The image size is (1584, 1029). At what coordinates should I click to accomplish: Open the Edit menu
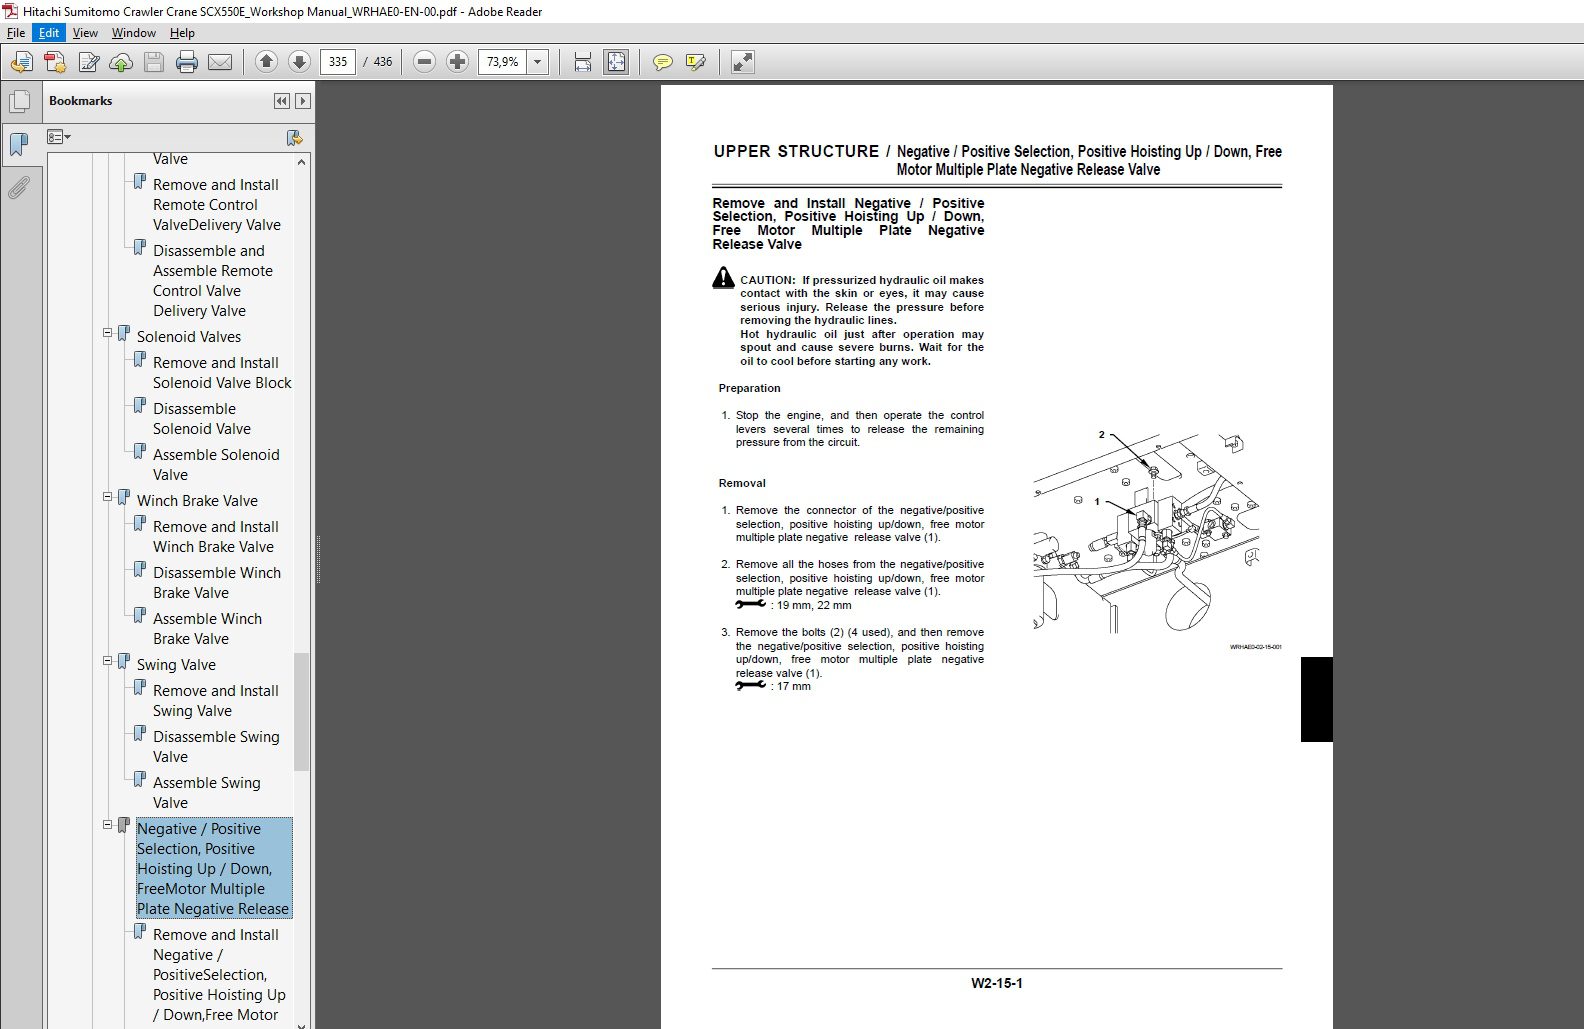coord(49,33)
